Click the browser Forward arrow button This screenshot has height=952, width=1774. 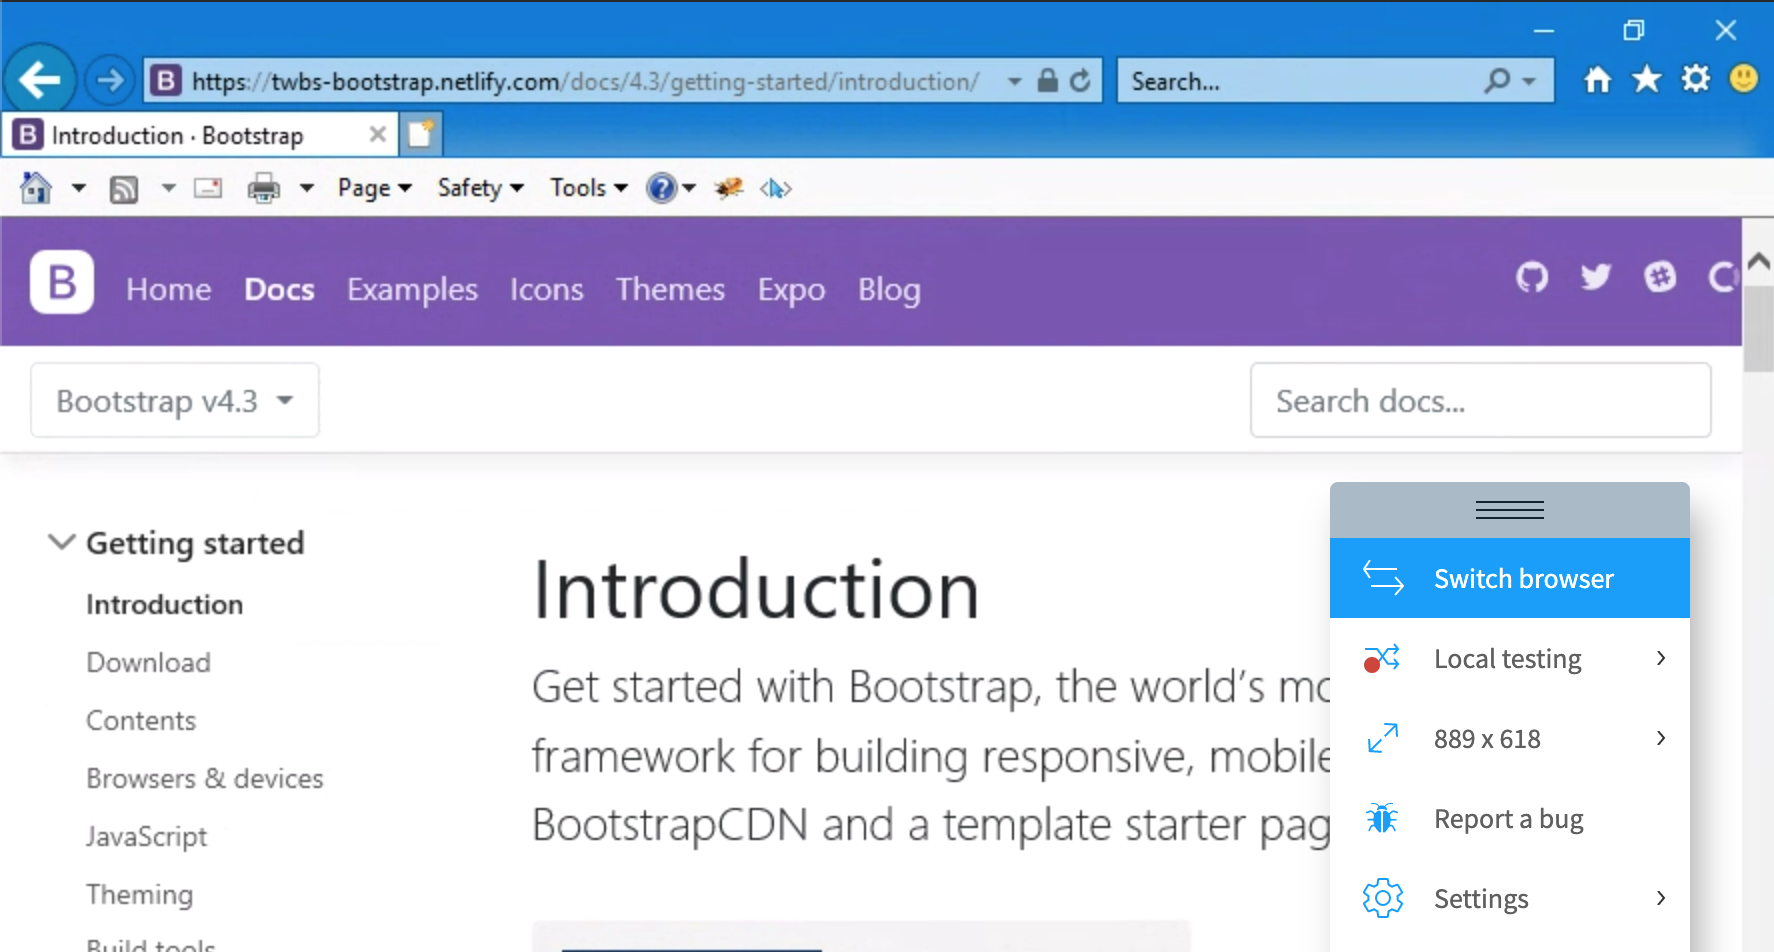click(109, 80)
